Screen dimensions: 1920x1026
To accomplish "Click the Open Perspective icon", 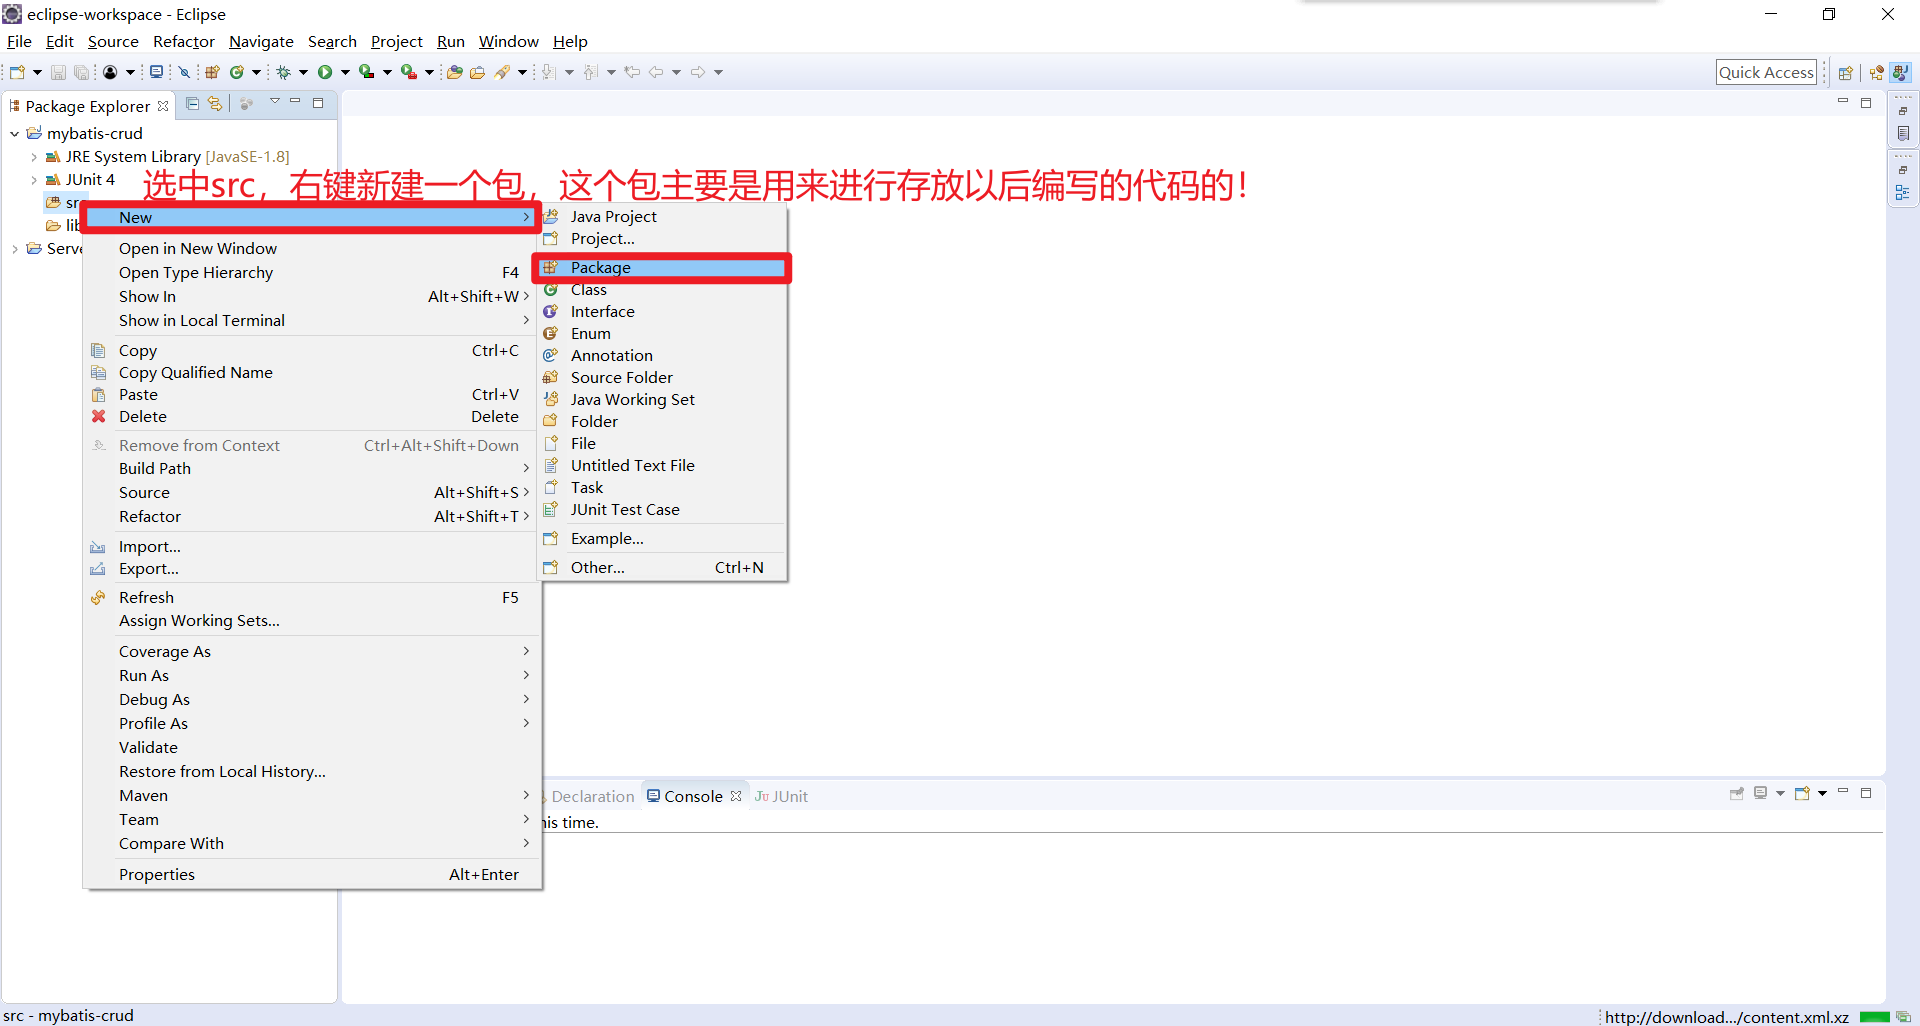I will tap(1846, 73).
